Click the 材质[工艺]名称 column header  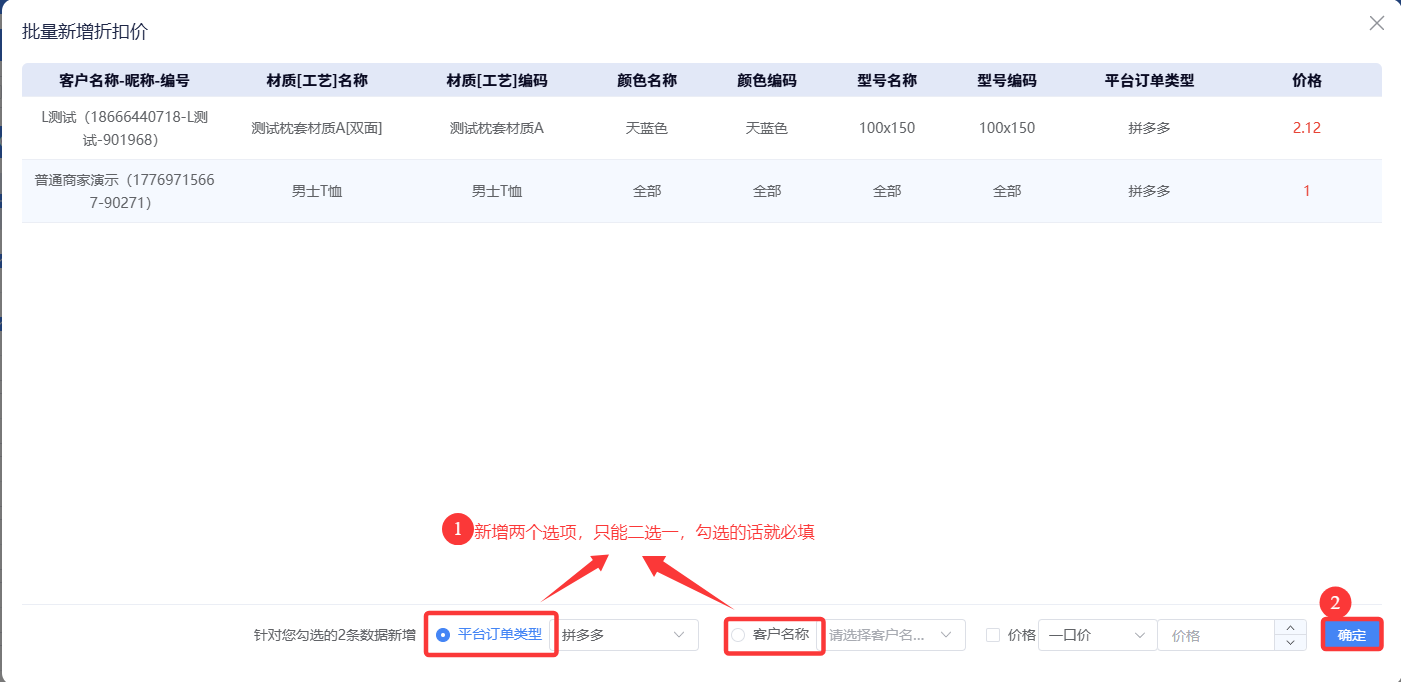click(x=317, y=80)
